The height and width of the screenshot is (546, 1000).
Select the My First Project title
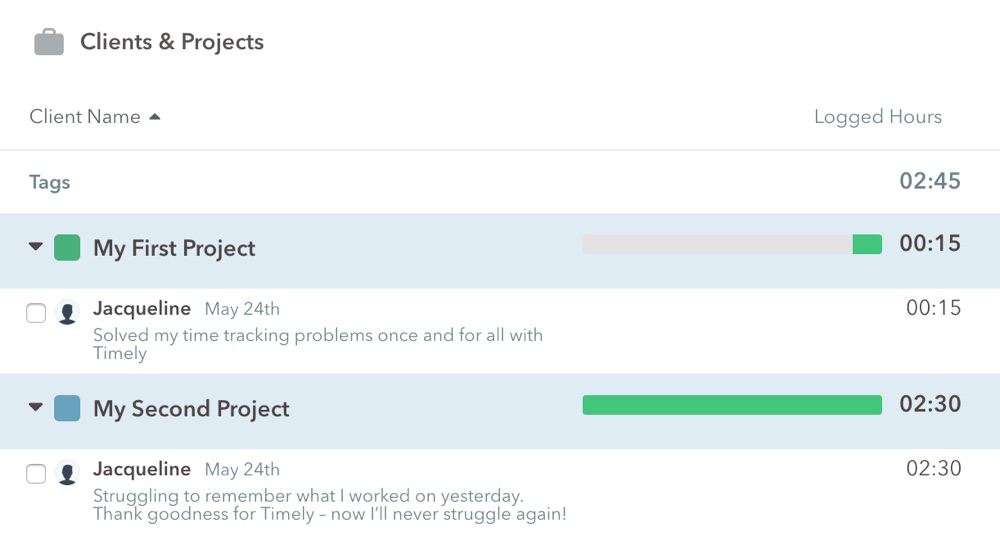coord(174,248)
